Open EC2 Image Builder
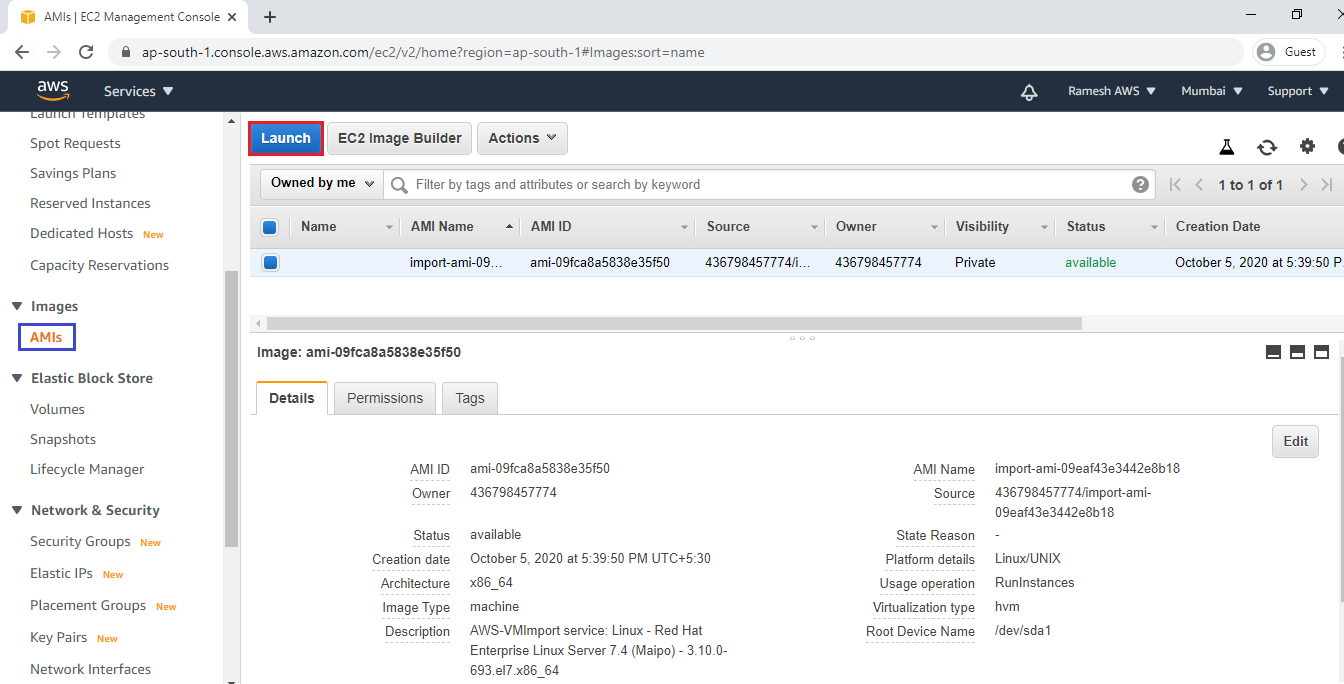 (400, 138)
